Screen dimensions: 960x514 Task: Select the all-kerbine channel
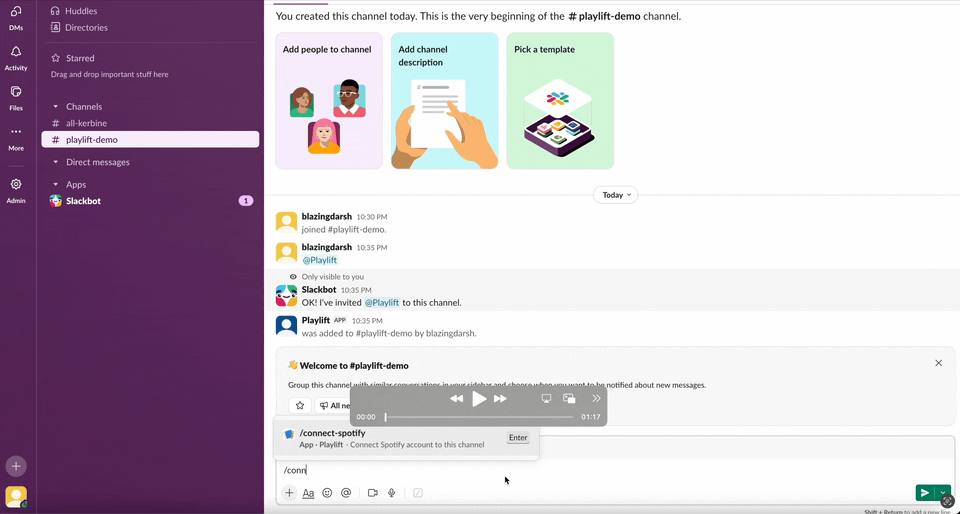[x=86, y=123]
